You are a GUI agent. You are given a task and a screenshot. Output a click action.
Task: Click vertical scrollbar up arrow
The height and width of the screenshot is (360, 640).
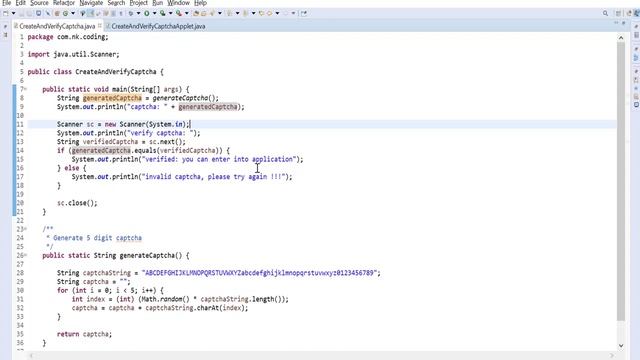click(621, 38)
